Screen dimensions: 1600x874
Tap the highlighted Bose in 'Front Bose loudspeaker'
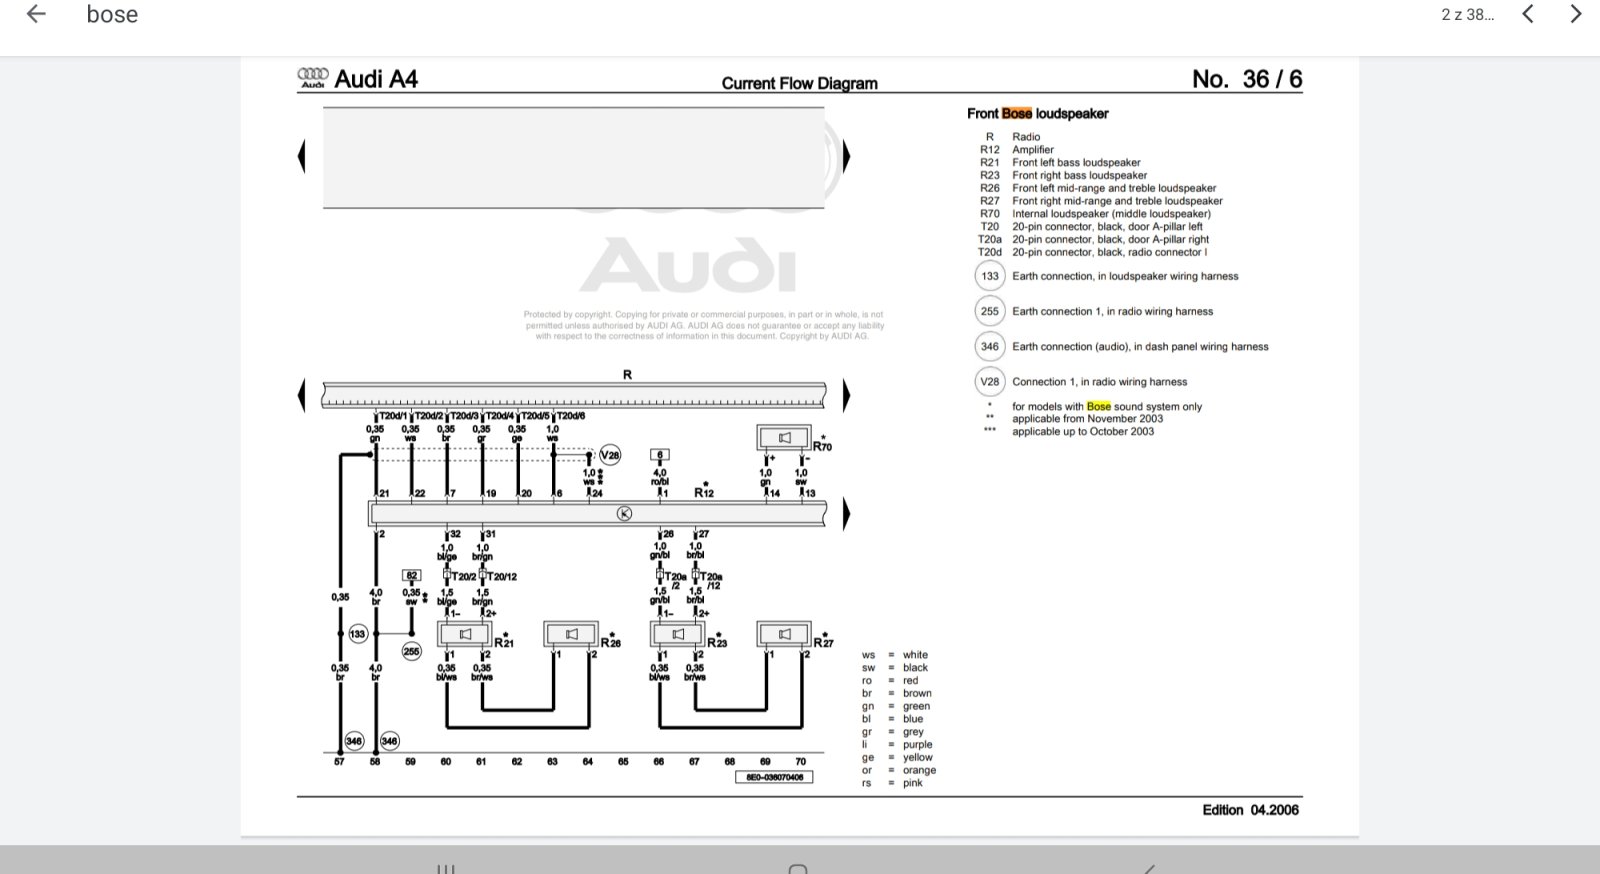[1017, 114]
